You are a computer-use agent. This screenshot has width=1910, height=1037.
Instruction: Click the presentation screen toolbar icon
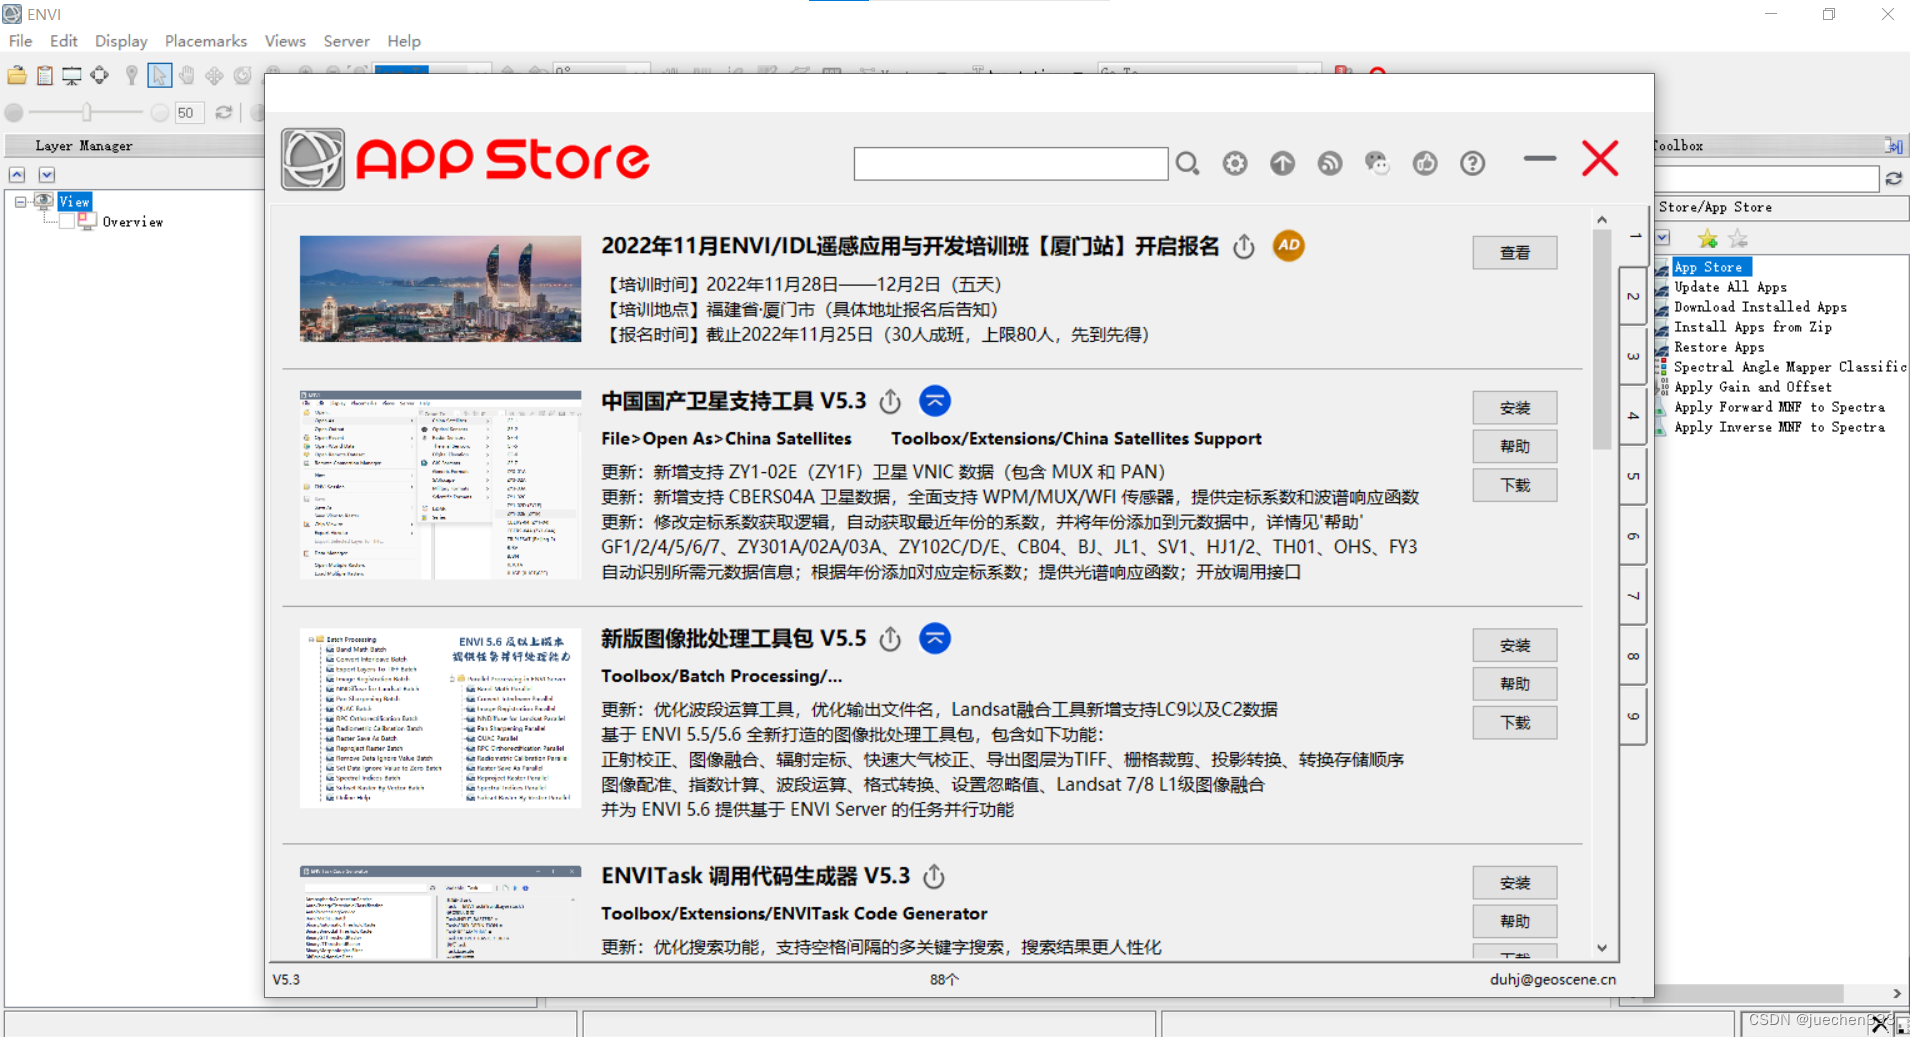[x=72, y=75]
